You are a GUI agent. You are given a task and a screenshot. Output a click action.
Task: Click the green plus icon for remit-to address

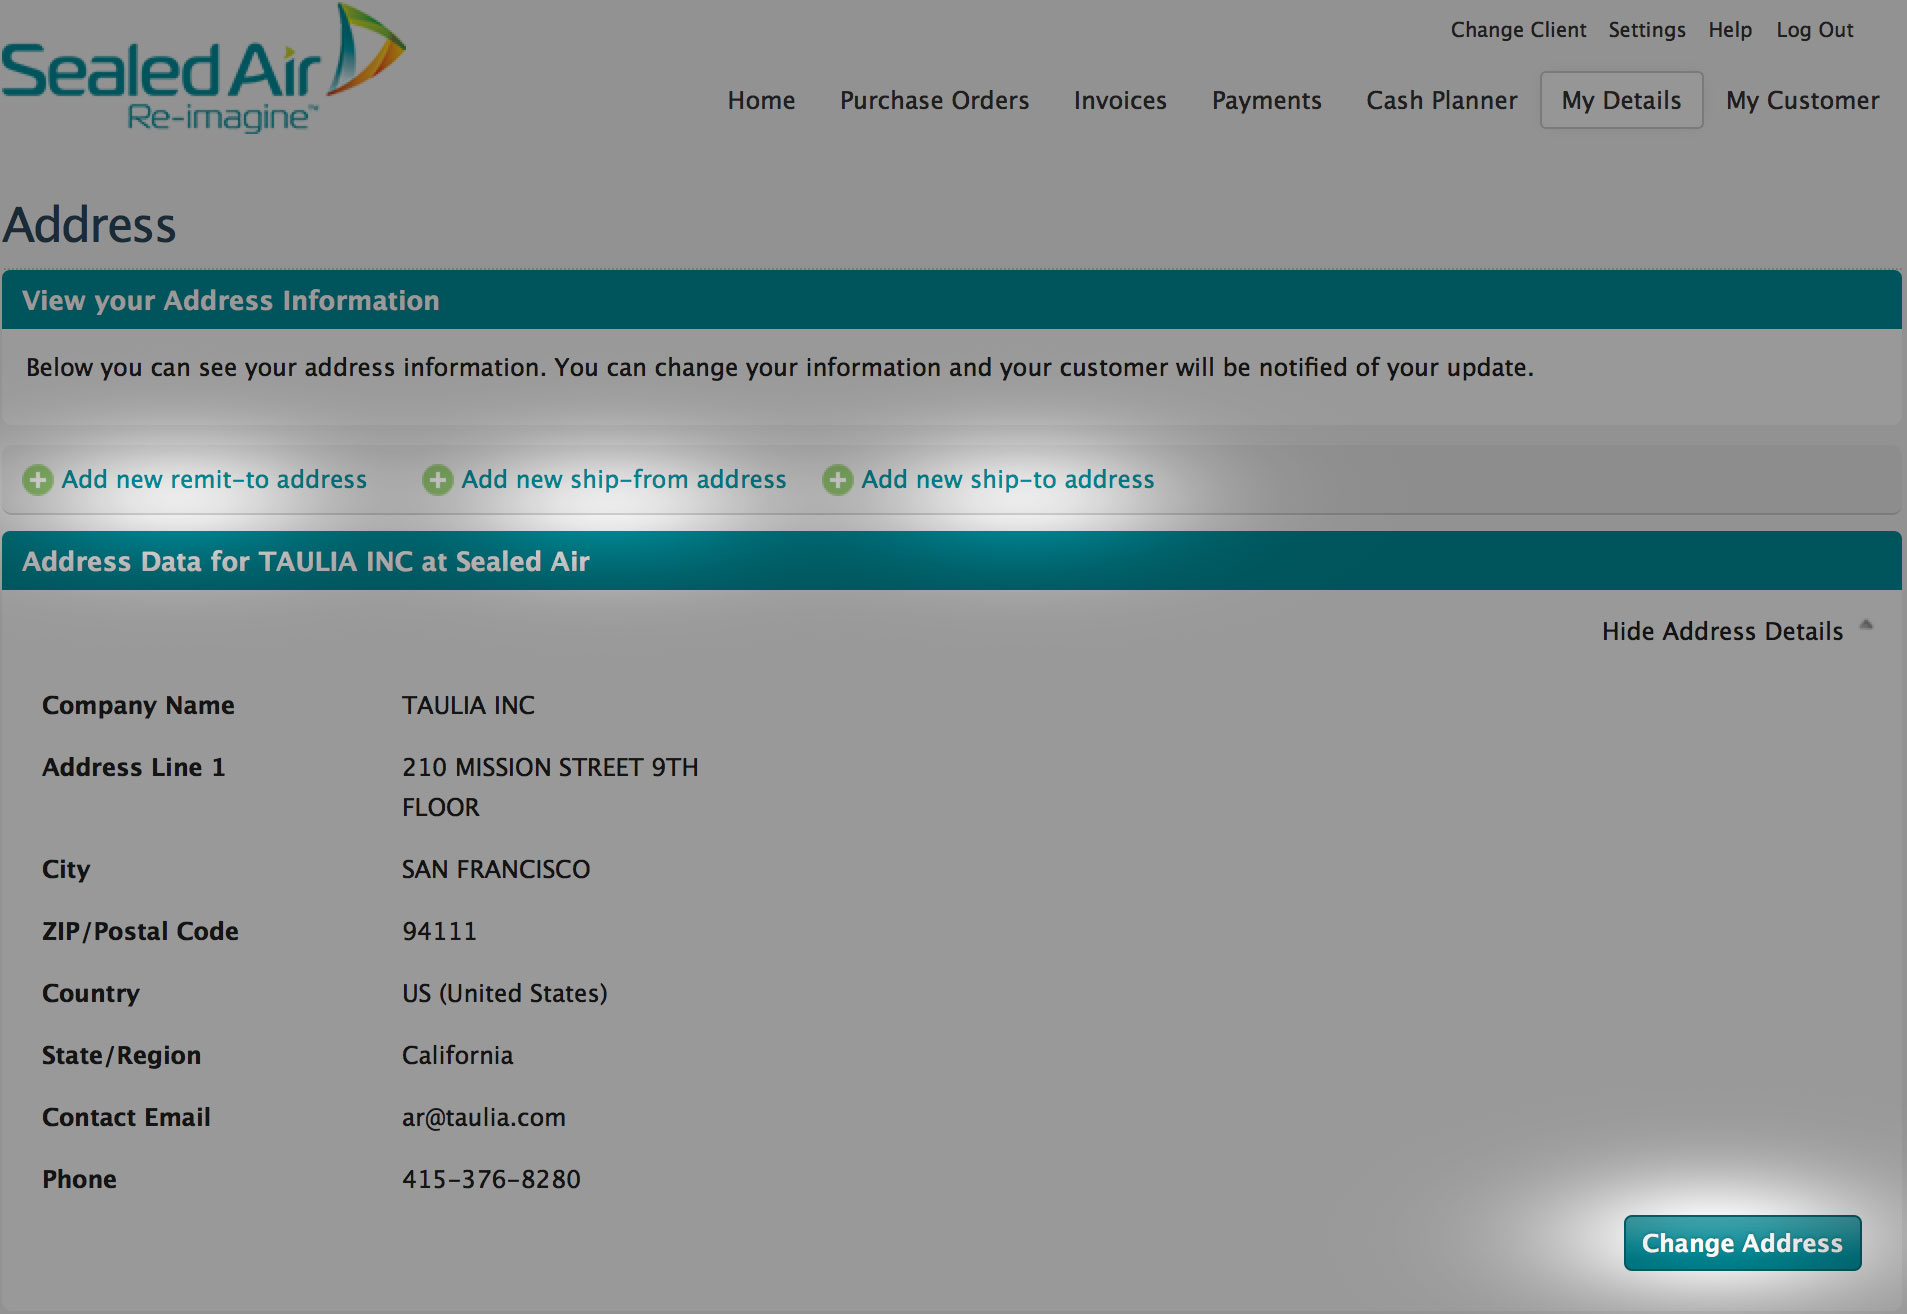38,480
